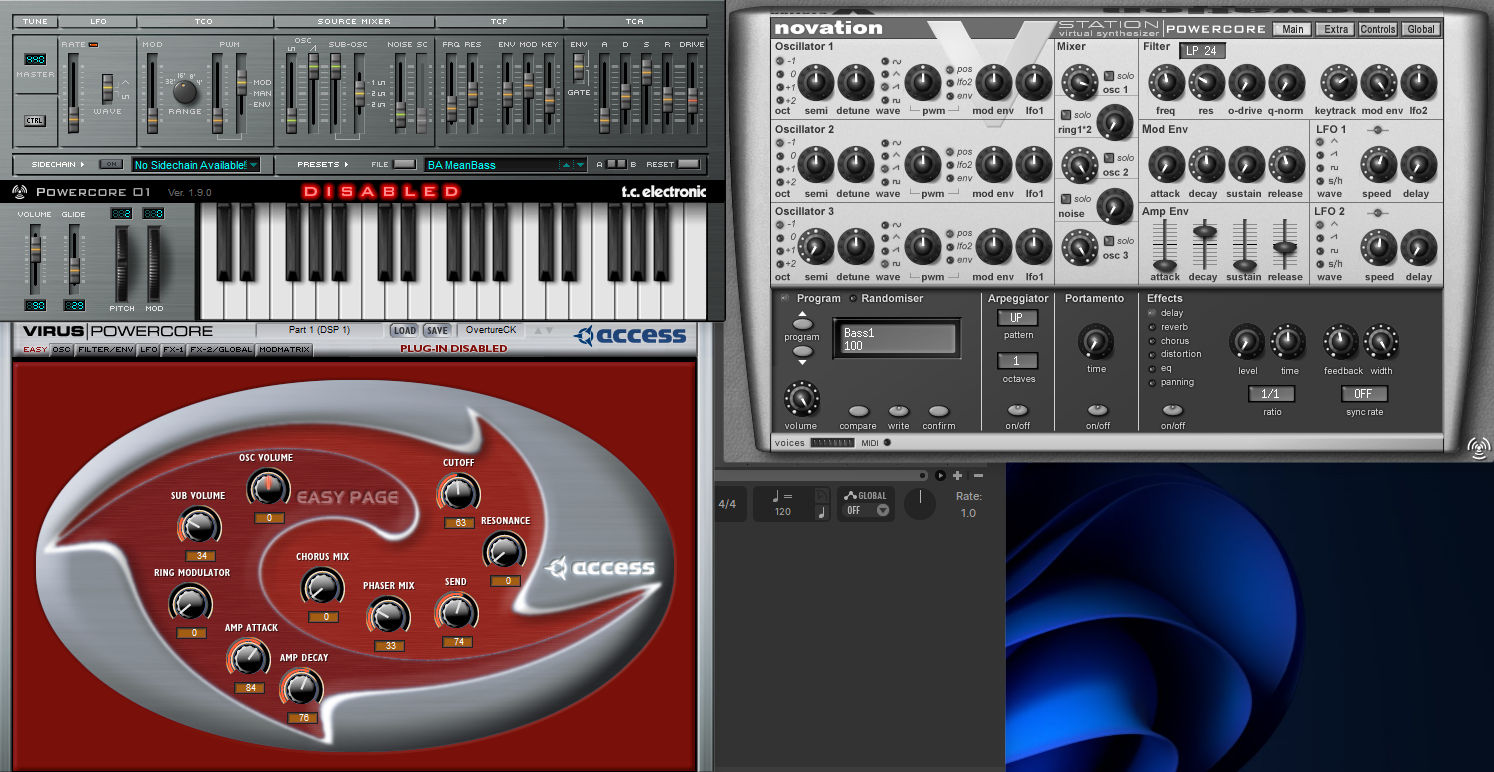This screenshot has height=772, width=1494.
Task: Switch to the OSC tab in Virus
Action: 62,350
